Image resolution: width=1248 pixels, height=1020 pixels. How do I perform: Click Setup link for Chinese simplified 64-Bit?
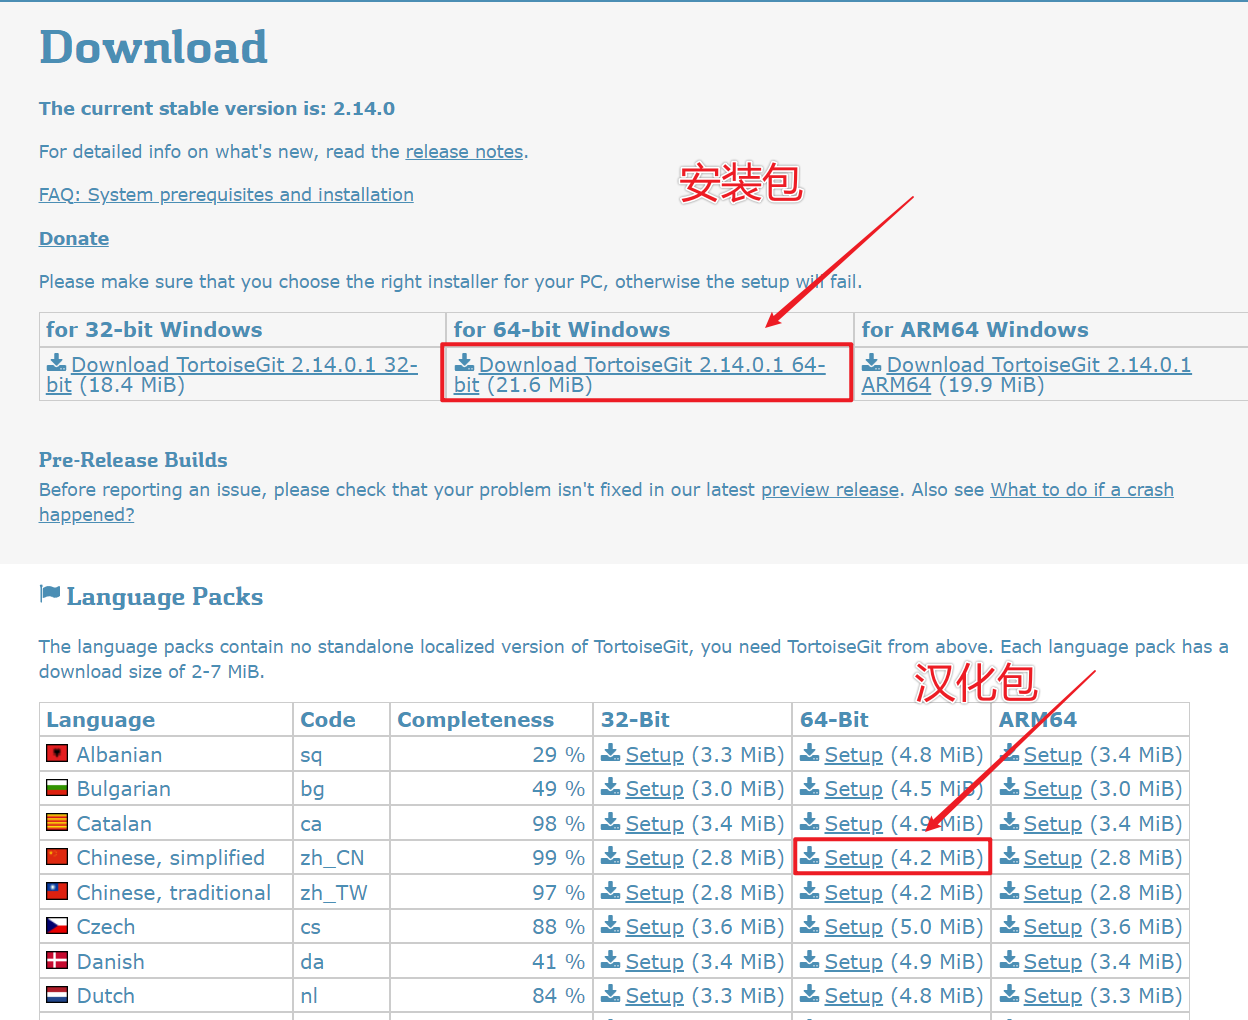853,858
